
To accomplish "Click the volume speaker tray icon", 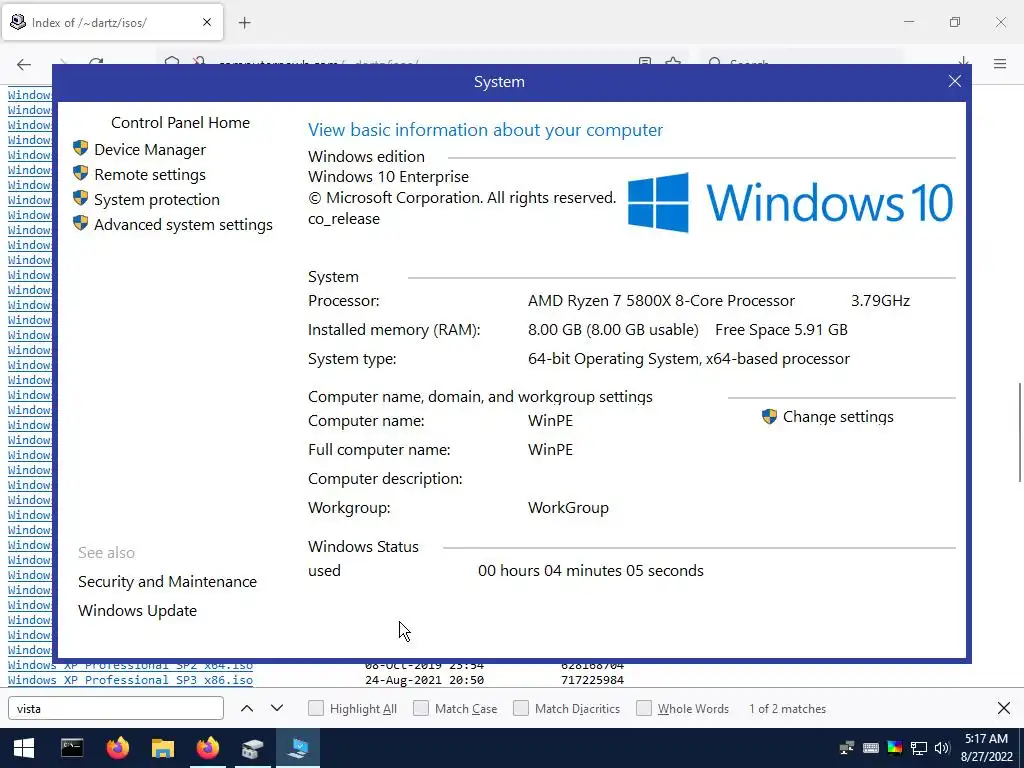I will pos(942,748).
